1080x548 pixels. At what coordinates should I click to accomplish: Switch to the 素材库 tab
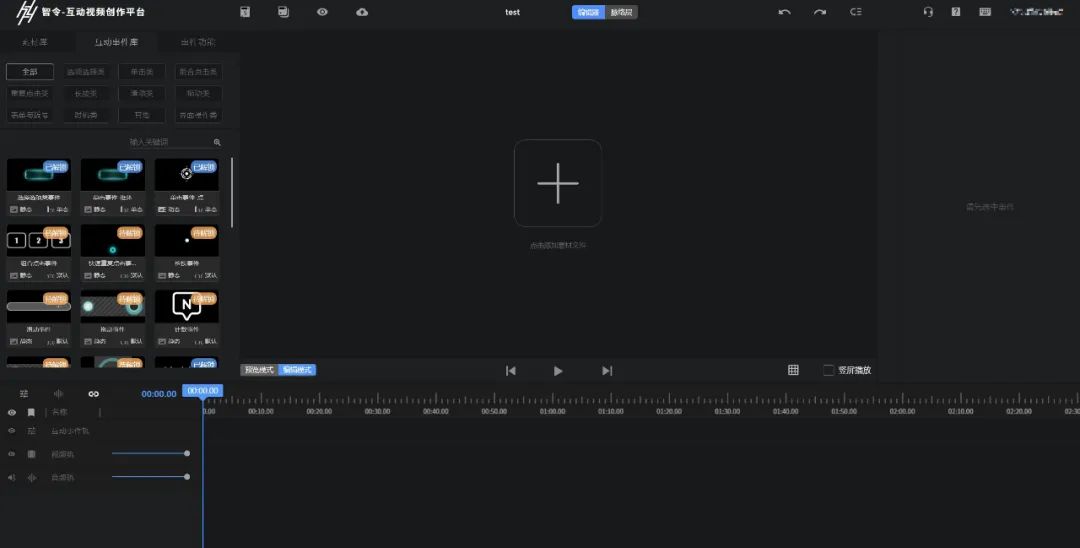point(35,43)
